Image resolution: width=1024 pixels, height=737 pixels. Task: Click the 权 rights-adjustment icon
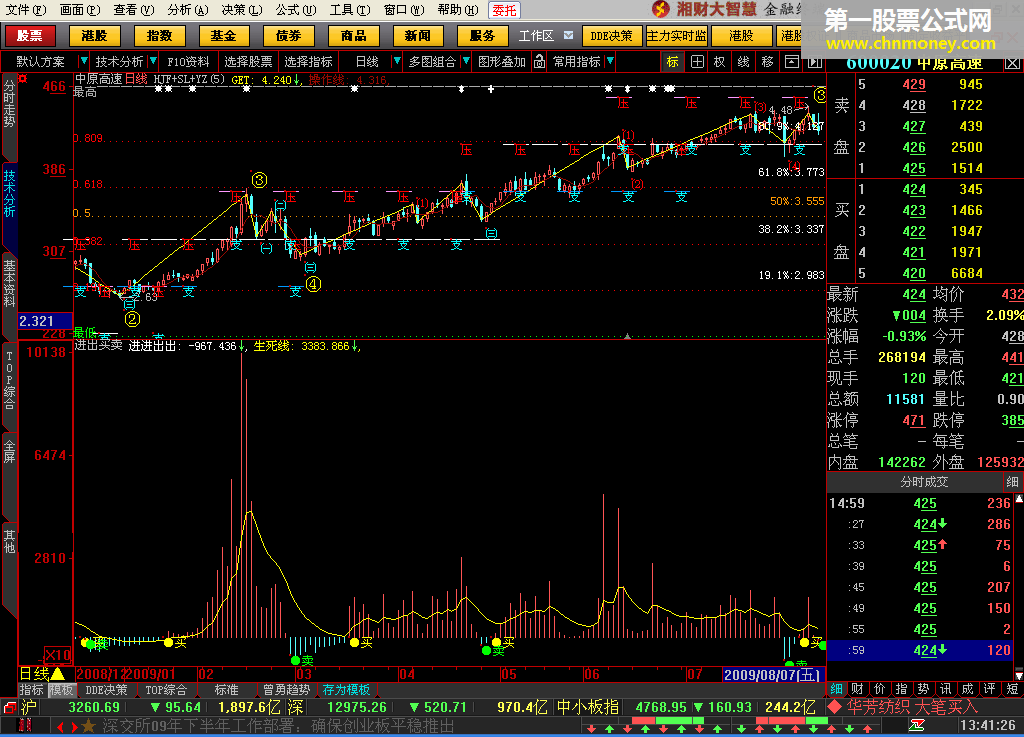720,62
